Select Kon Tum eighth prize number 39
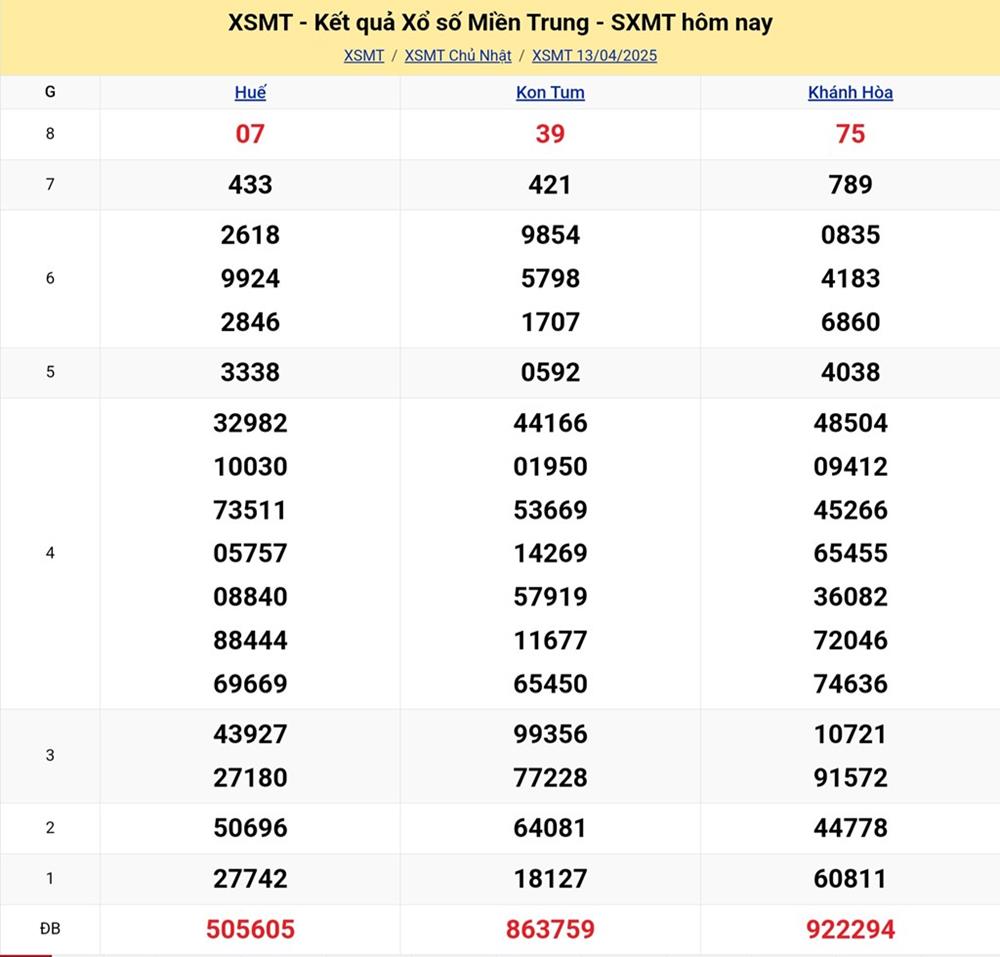The height and width of the screenshot is (957, 1000). pos(550,134)
